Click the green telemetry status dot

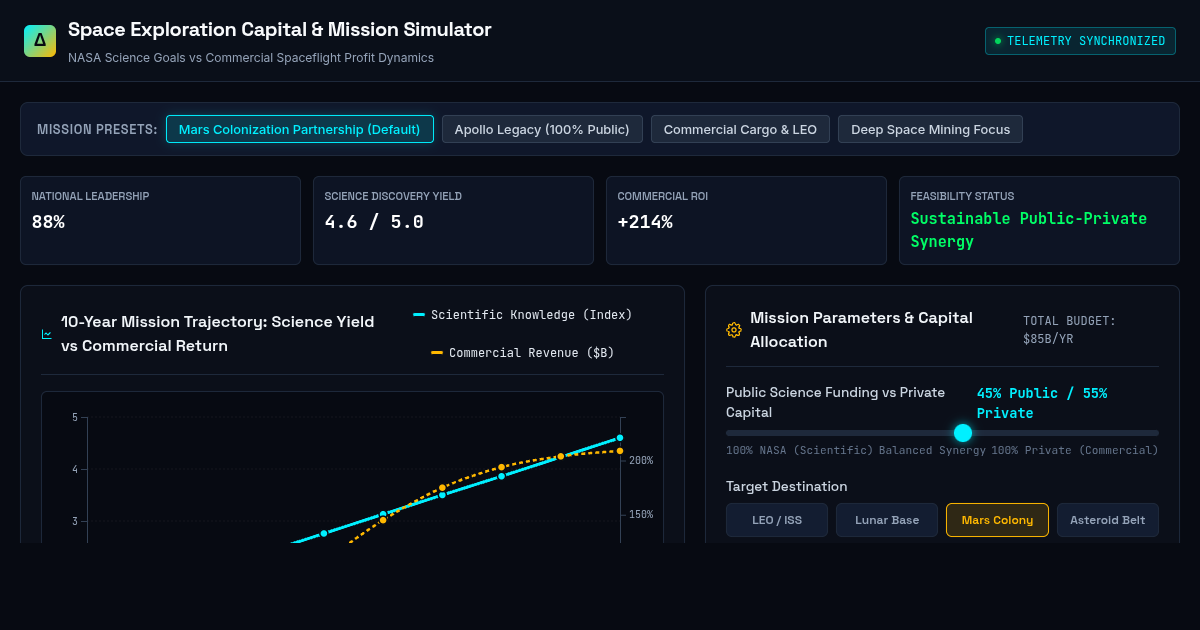[x=997, y=41]
